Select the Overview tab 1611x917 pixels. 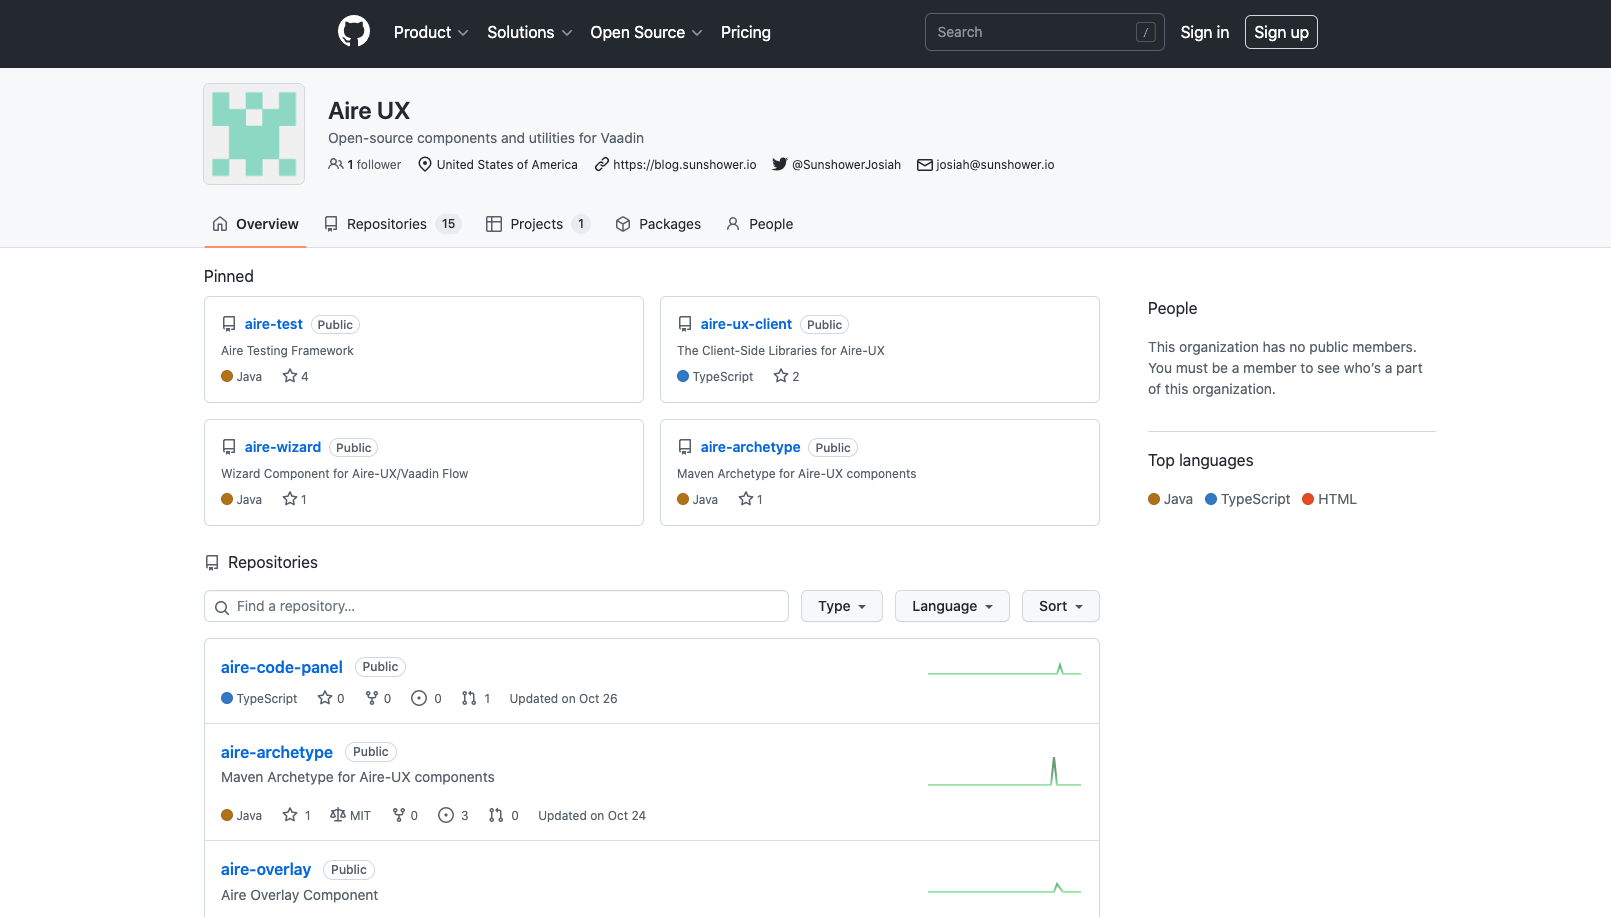click(x=255, y=224)
